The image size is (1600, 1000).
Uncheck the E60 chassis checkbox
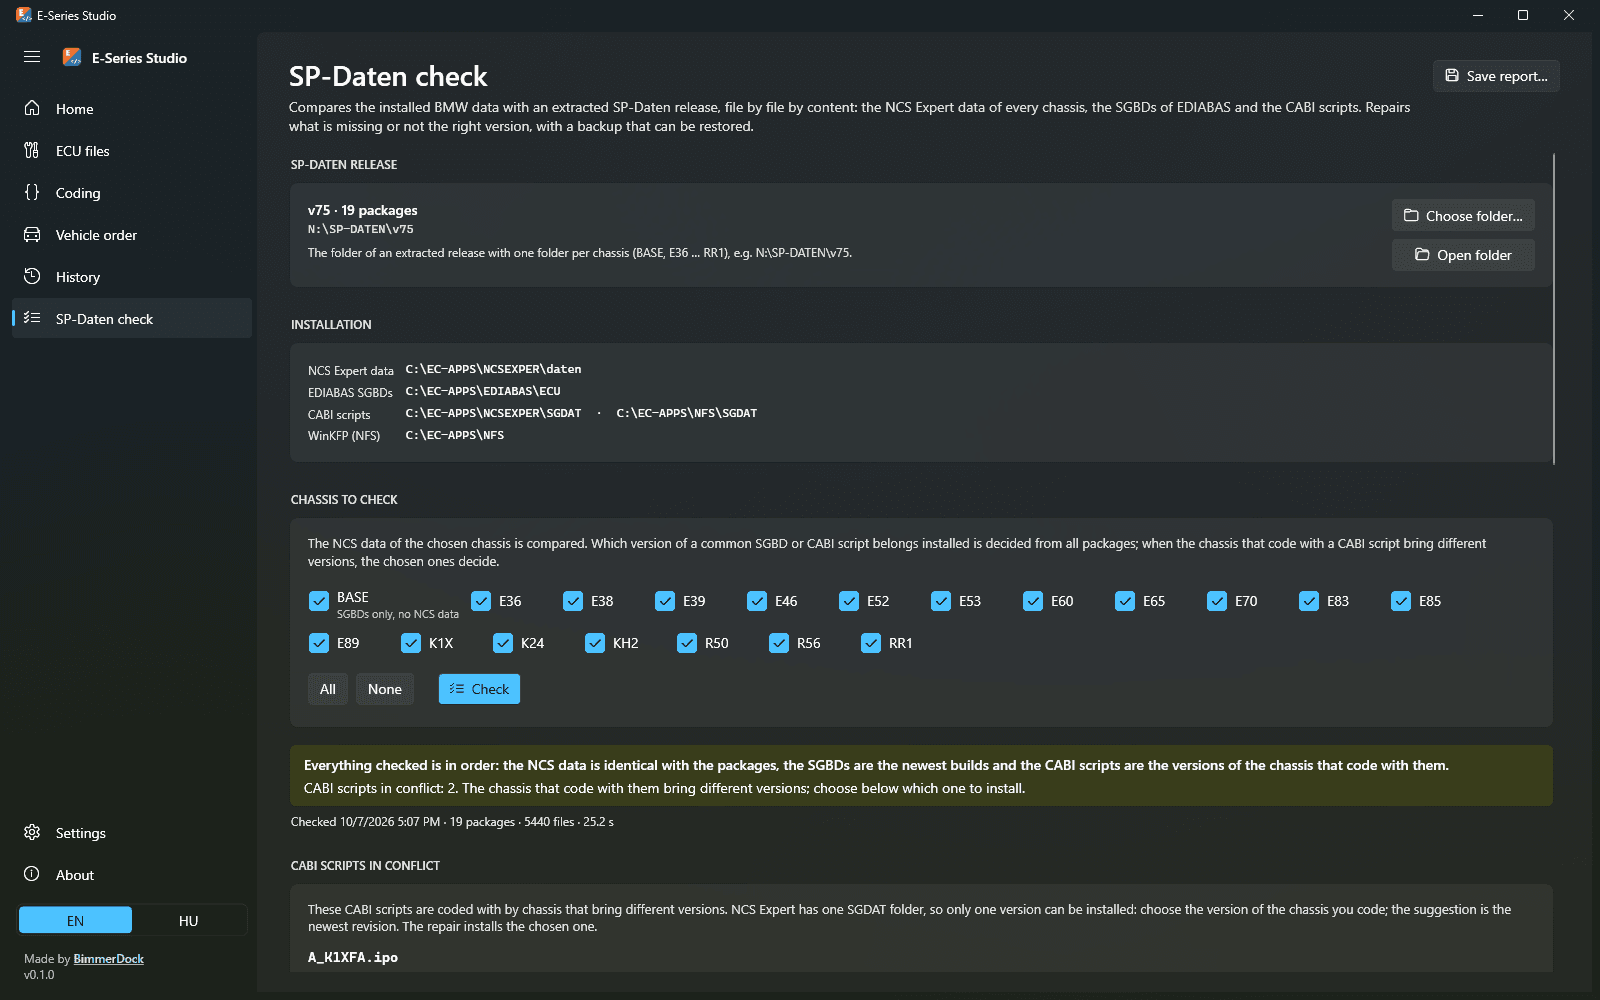click(1033, 601)
